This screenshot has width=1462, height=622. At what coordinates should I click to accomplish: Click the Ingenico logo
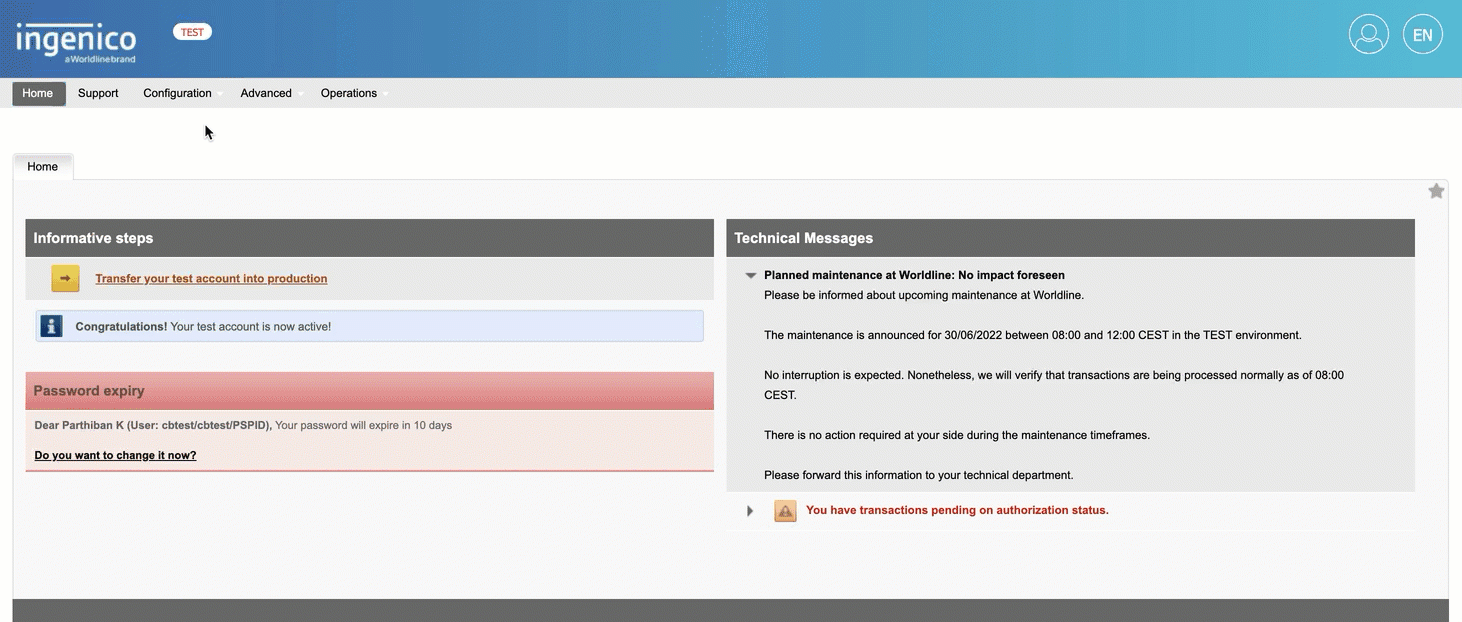tap(76, 42)
